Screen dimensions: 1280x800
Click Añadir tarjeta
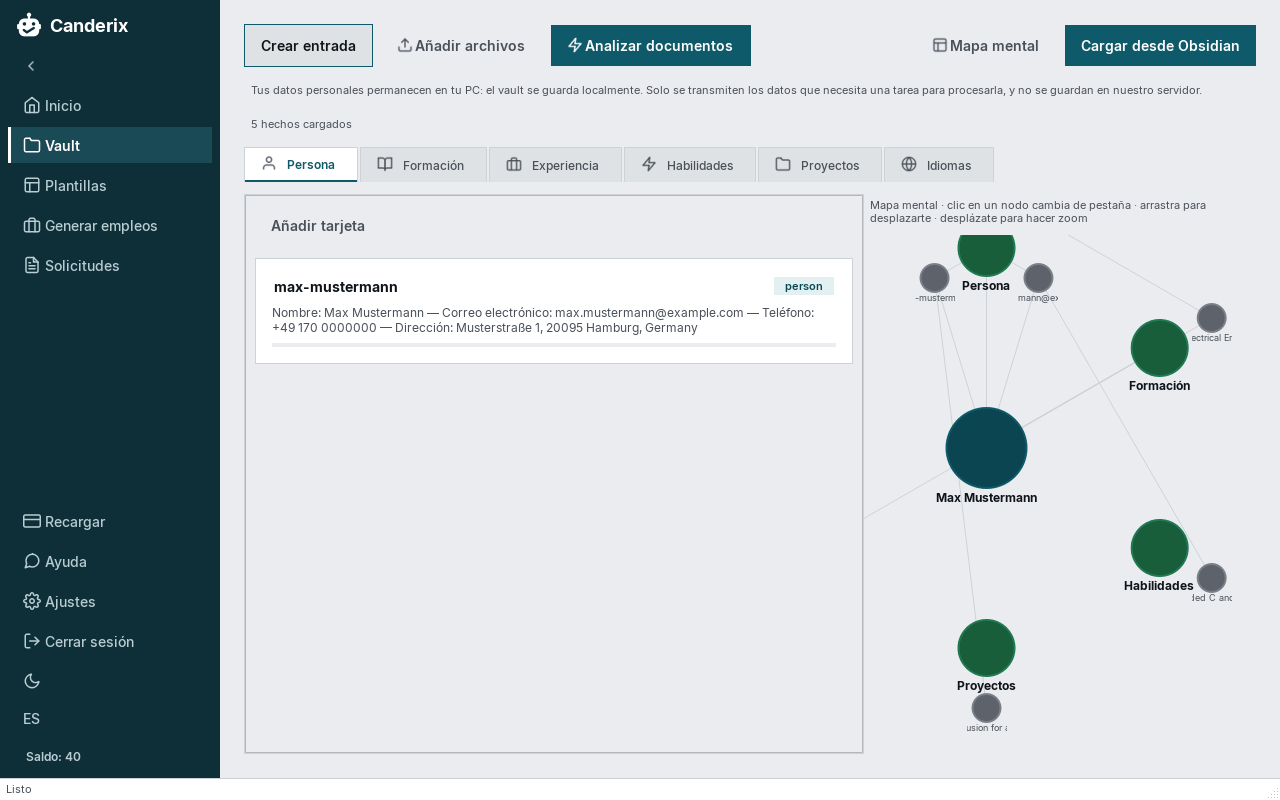pyautogui.click(x=318, y=226)
